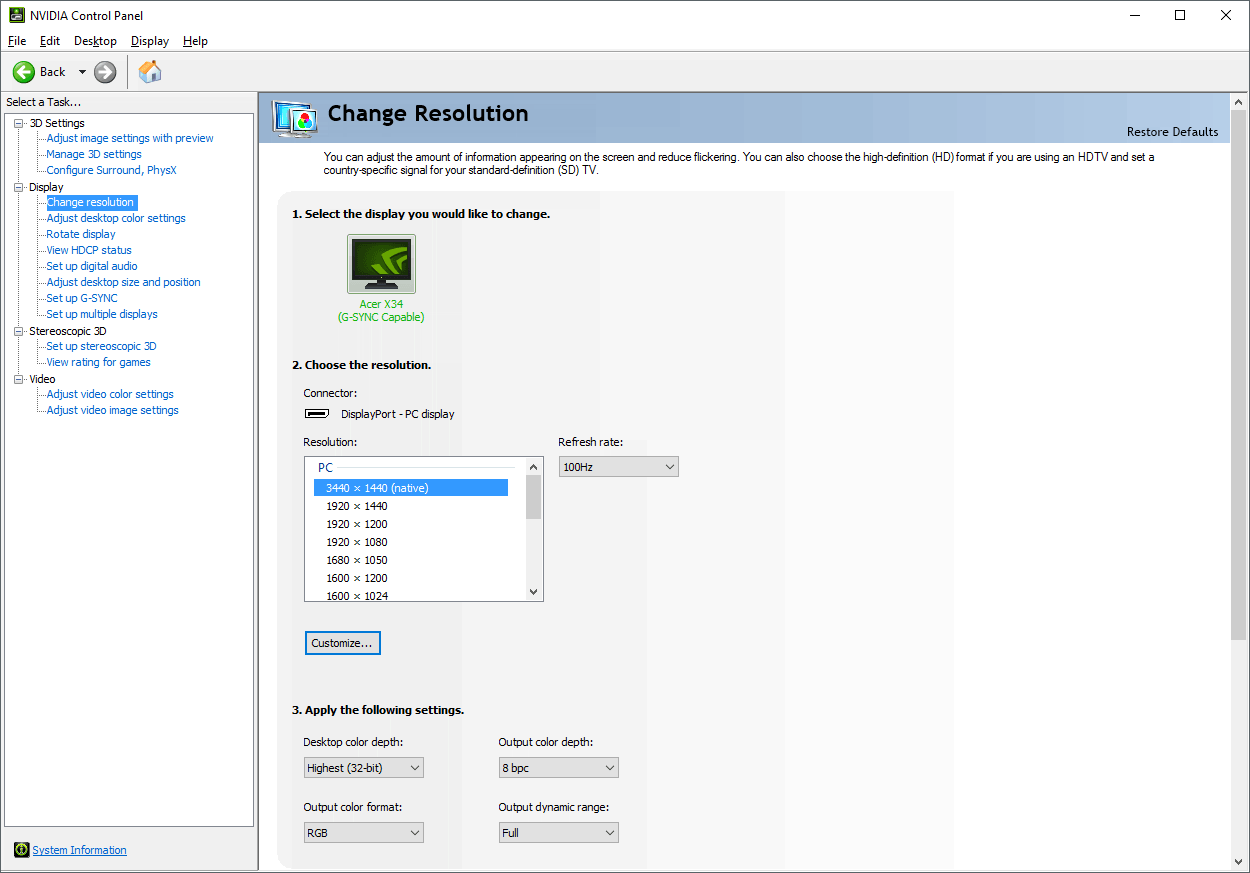Open the Desktop menu
Screen dimensions: 1250x873
point(95,41)
